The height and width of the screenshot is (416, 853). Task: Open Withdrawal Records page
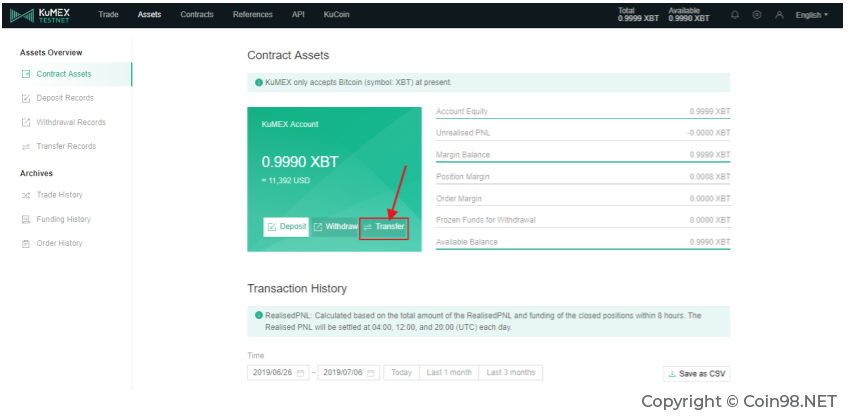click(71, 122)
